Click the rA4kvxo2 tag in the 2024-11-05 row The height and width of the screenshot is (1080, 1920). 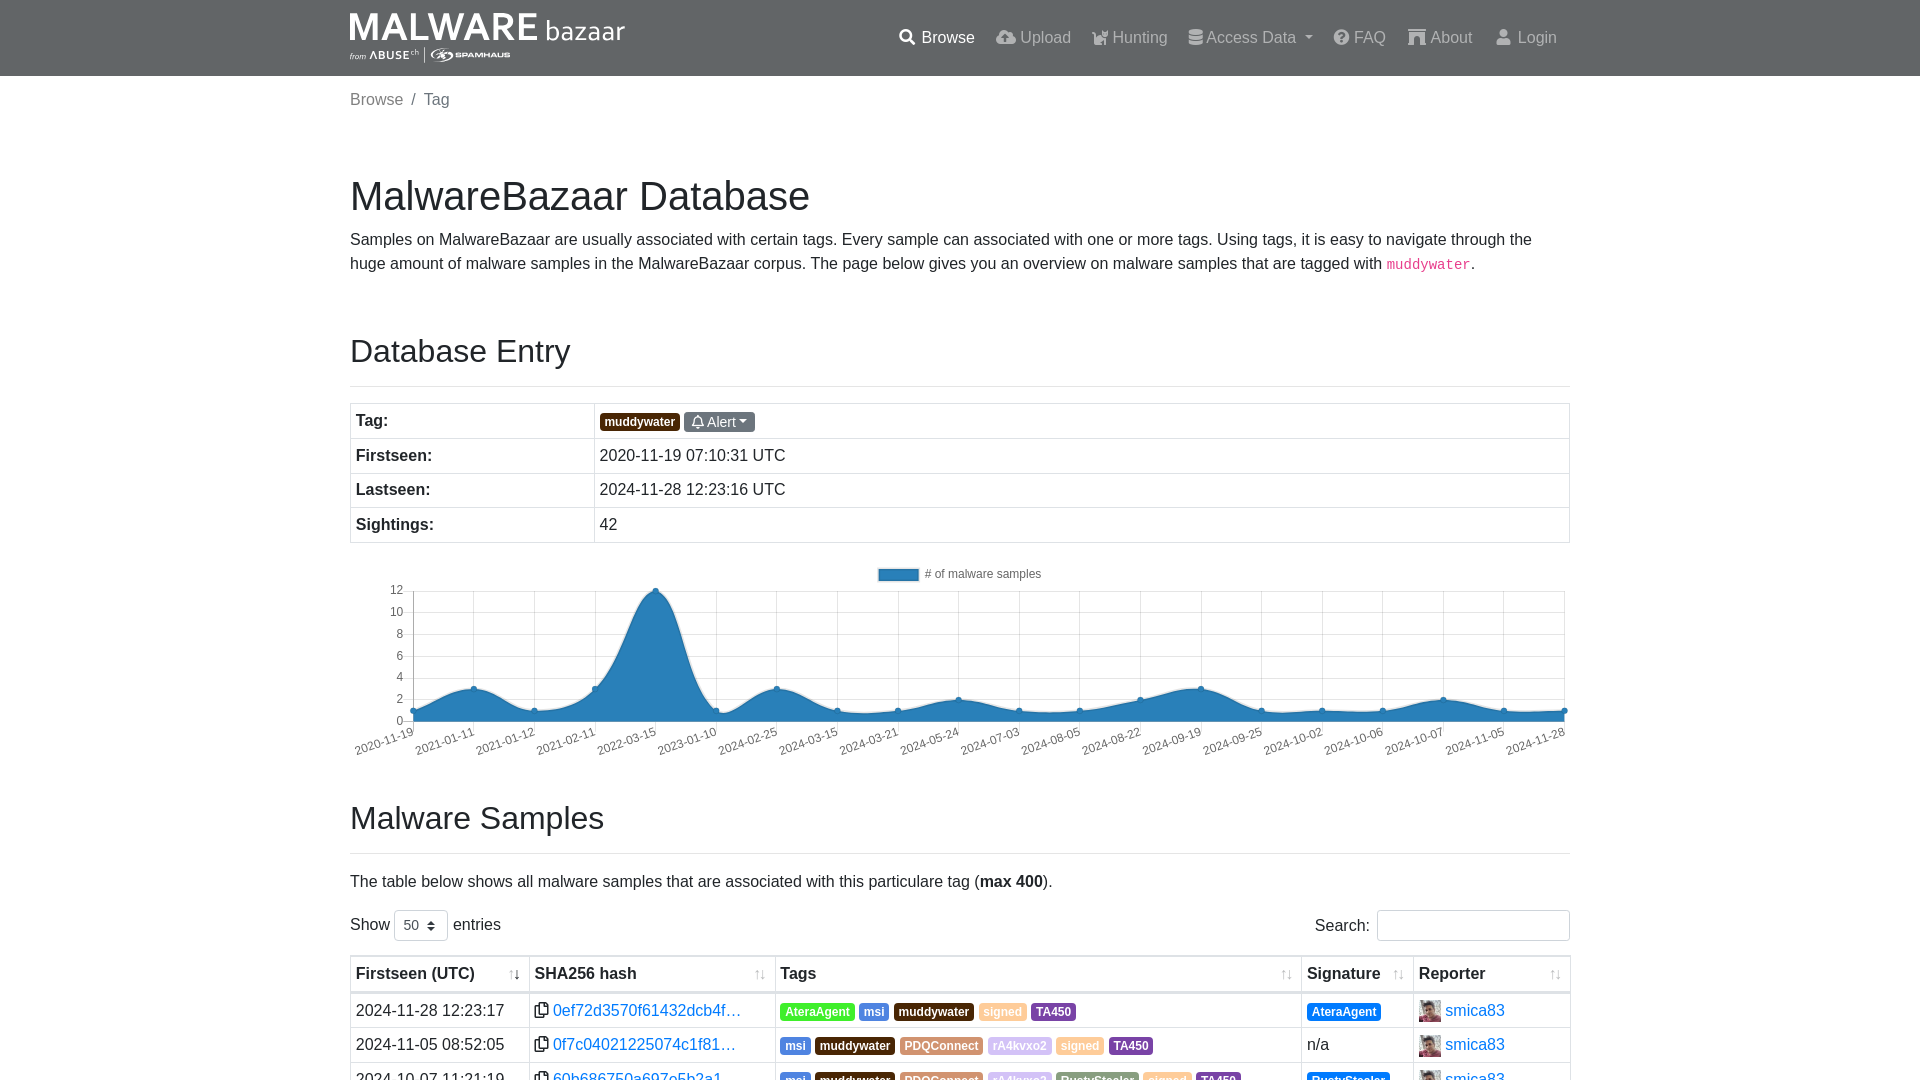tap(1019, 1046)
